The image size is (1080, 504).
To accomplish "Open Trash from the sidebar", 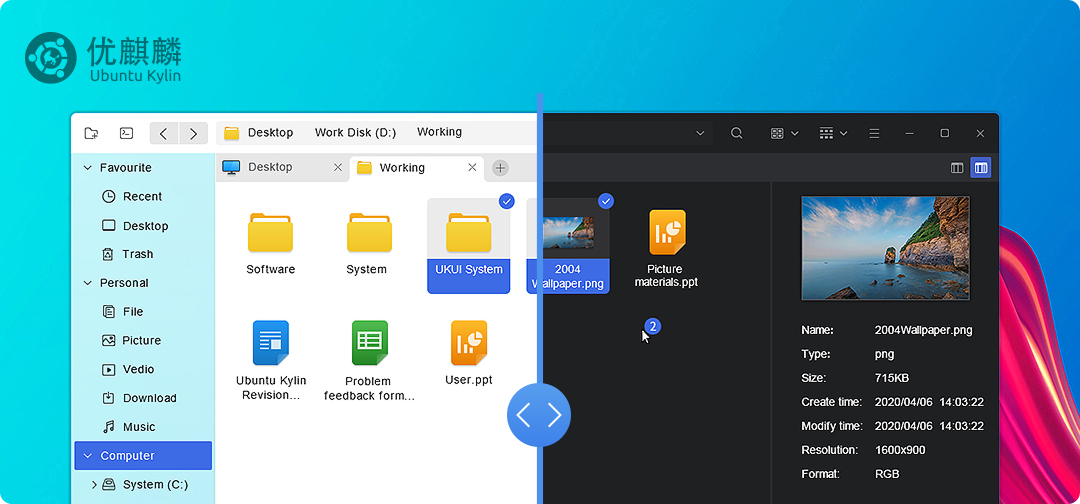I will click(x=137, y=254).
